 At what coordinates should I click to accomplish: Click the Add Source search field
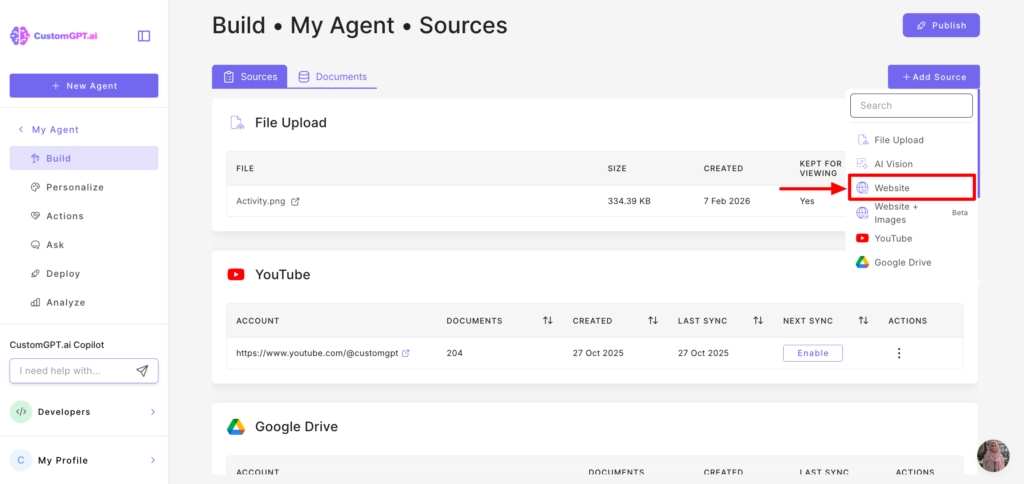pos(911,106)
